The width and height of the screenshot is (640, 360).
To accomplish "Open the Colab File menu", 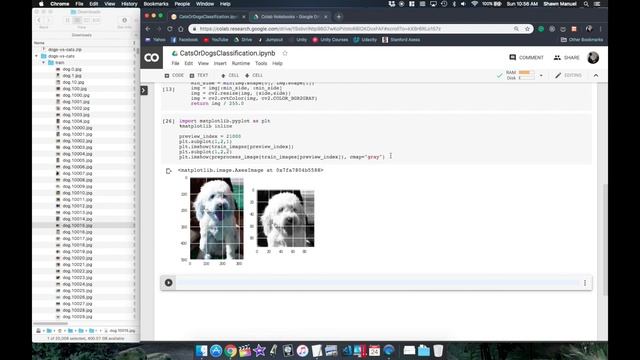I will pos(175,64).
